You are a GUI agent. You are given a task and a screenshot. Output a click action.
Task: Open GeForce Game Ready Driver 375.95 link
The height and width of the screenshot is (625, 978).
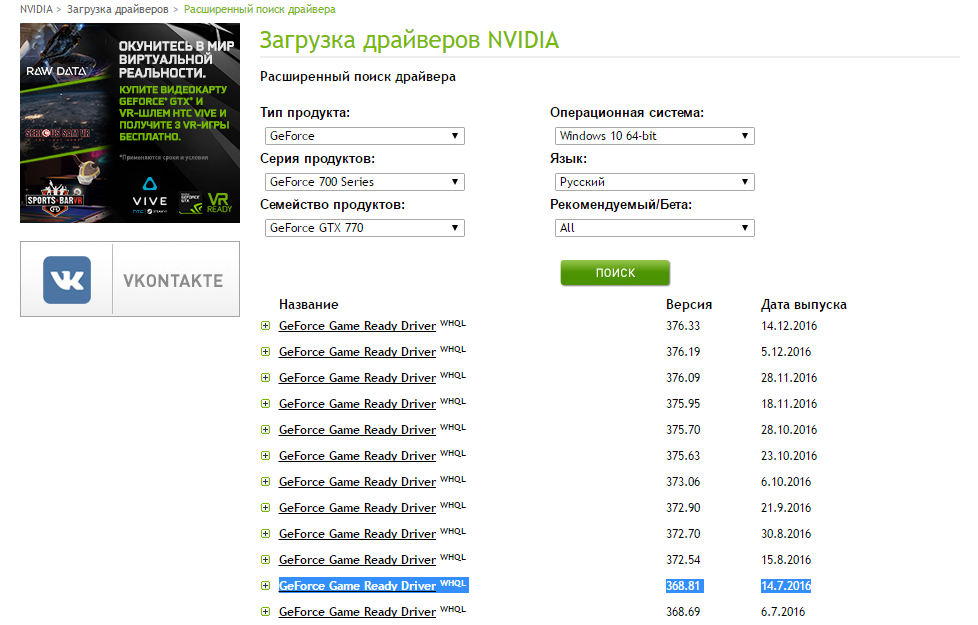click(357, 404)
